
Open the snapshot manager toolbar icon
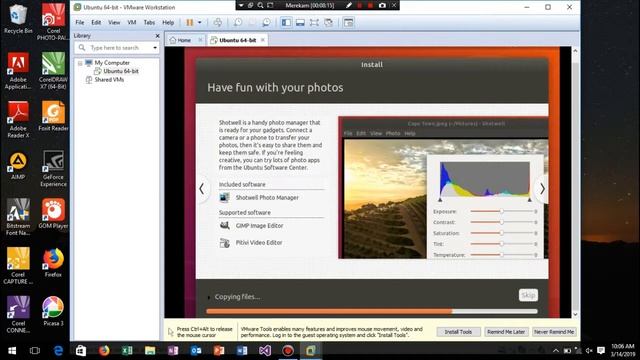(266, 22)
